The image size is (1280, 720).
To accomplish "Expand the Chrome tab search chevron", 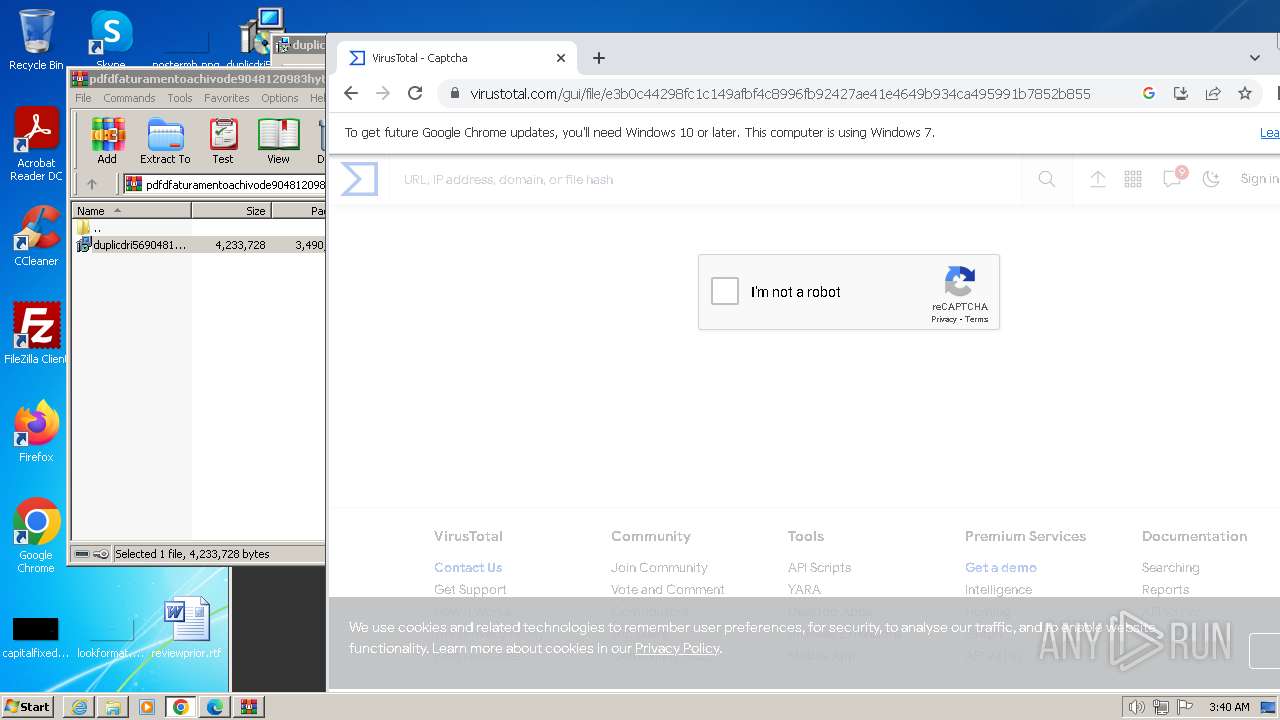I will click(1255, 58).
